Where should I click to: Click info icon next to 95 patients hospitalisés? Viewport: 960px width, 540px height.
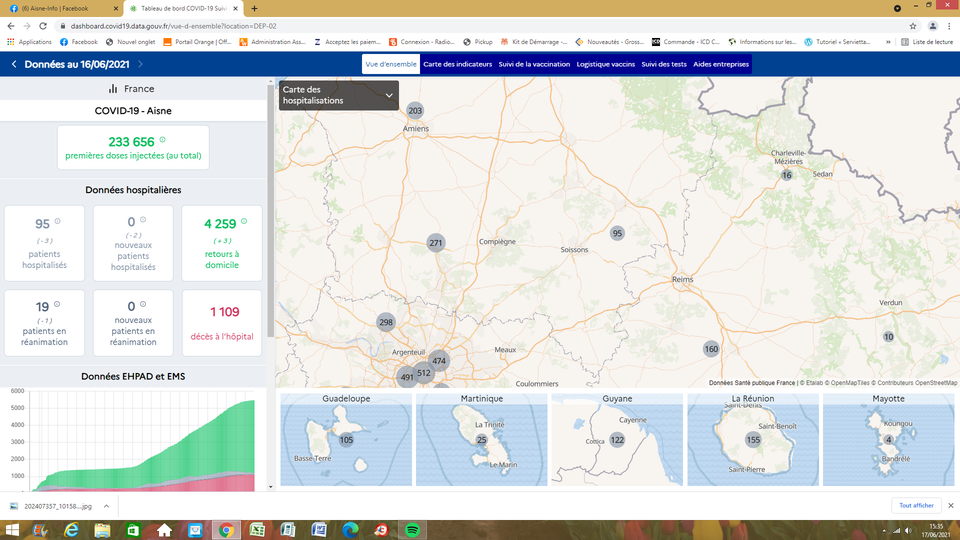[x=57, y=221]
